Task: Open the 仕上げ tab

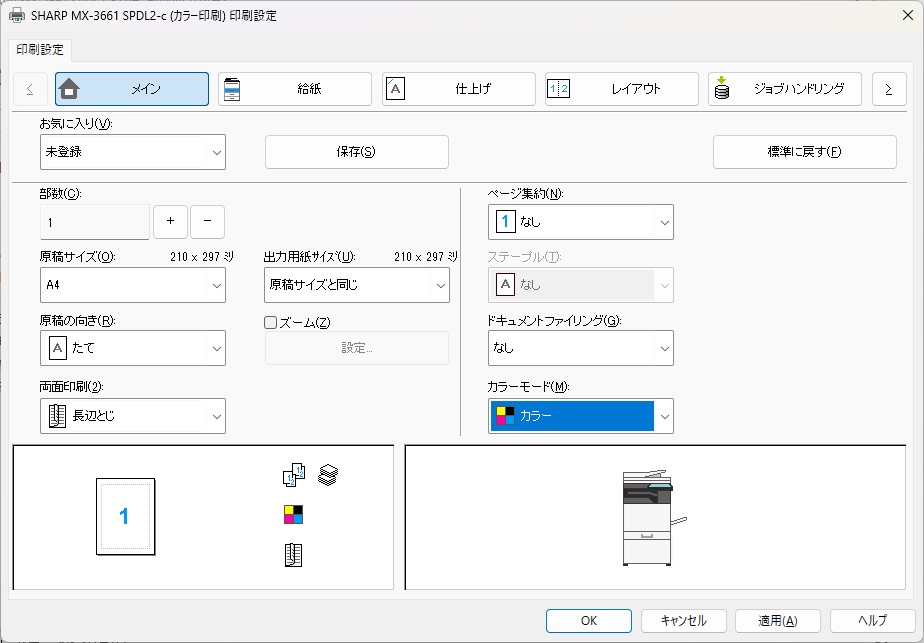Action: pos(458,89)
